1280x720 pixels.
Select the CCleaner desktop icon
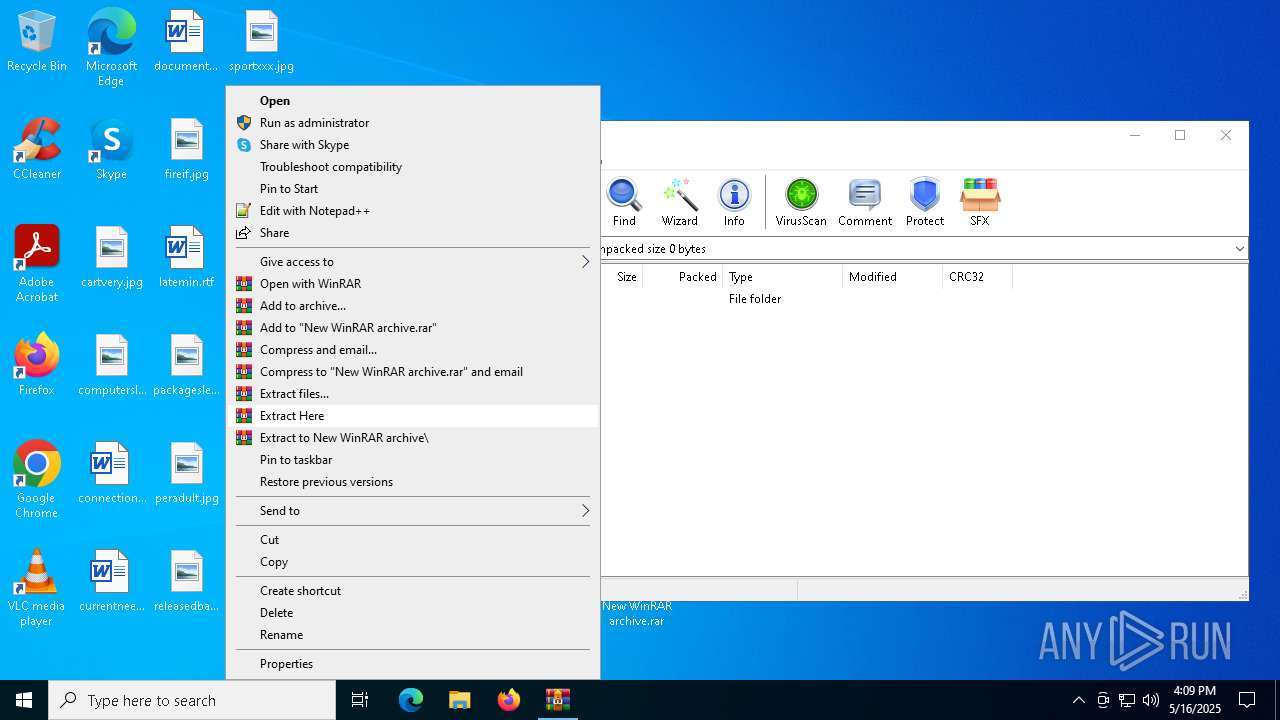pos(37,149)
